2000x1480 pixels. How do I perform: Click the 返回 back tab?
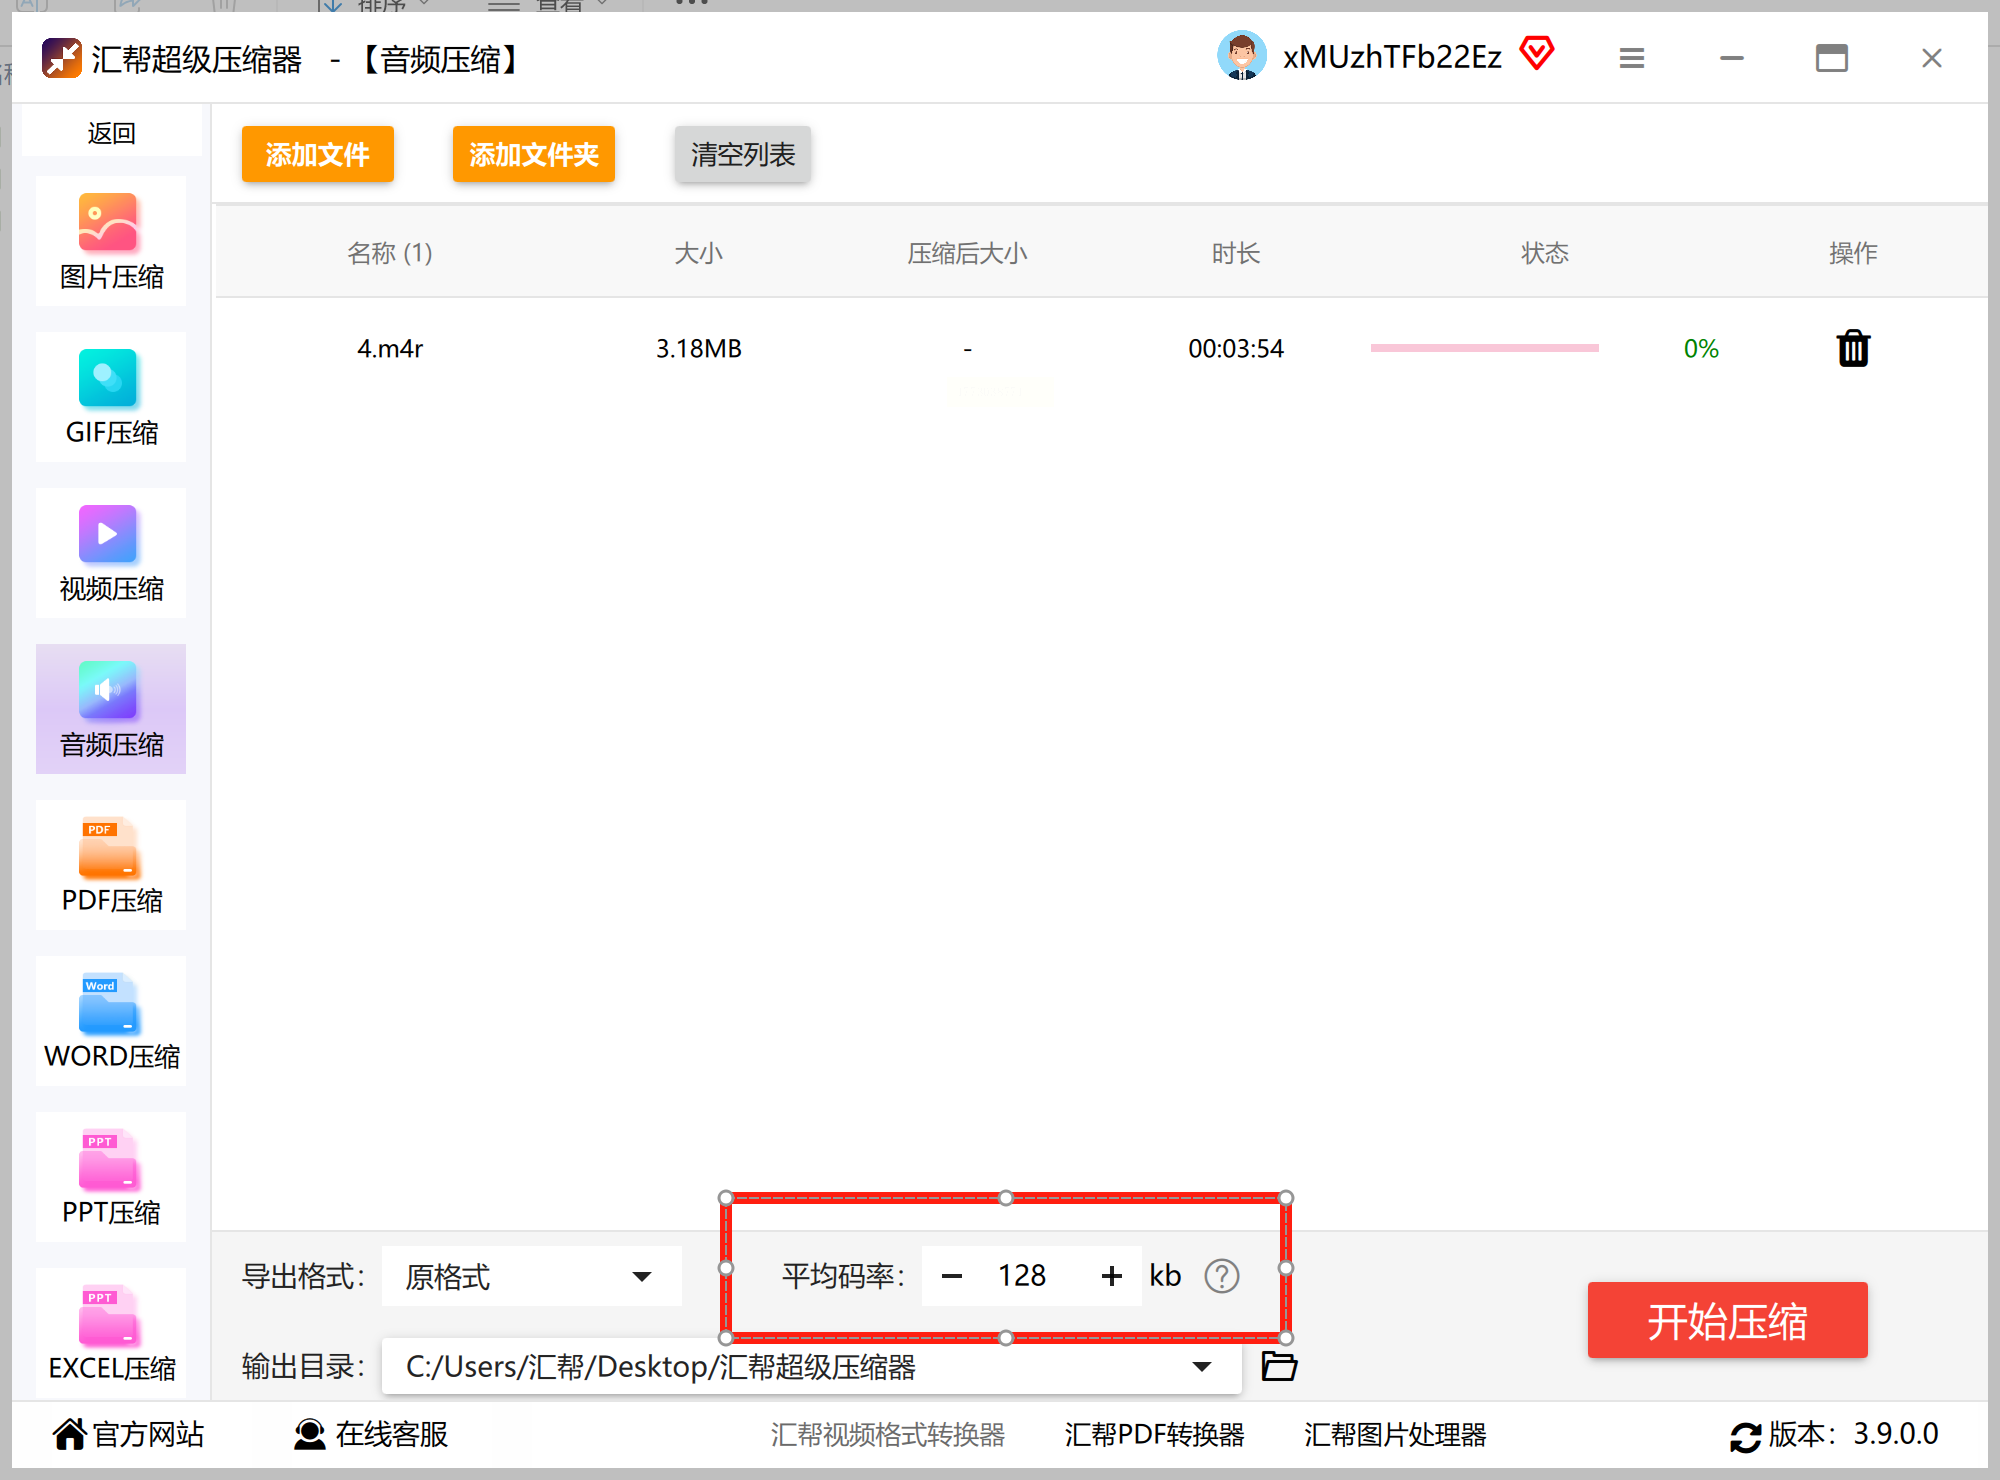coord(111,133)
